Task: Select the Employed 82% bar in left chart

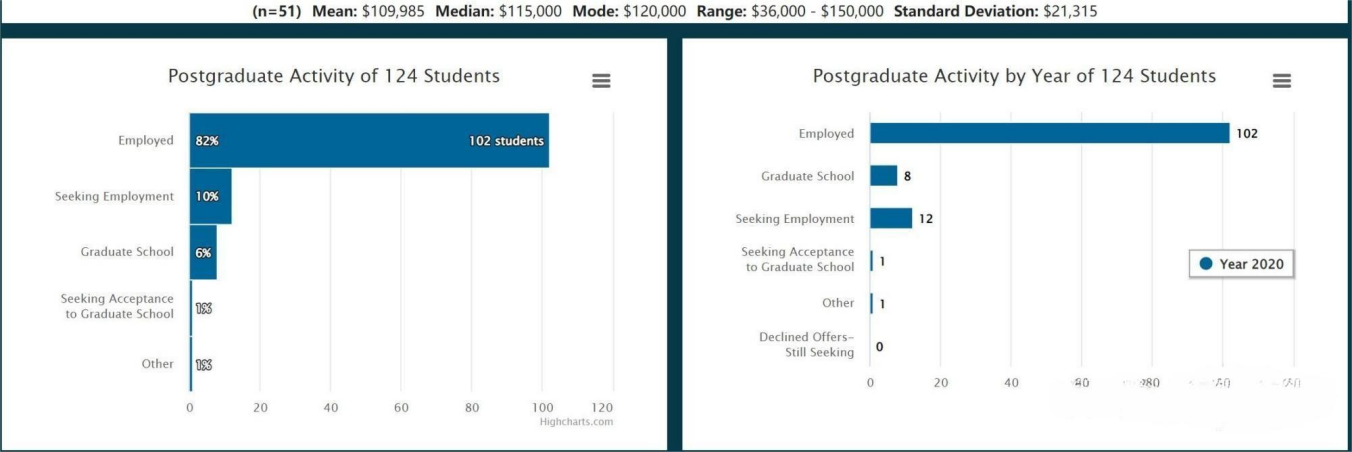Action: tap(369, 141)
